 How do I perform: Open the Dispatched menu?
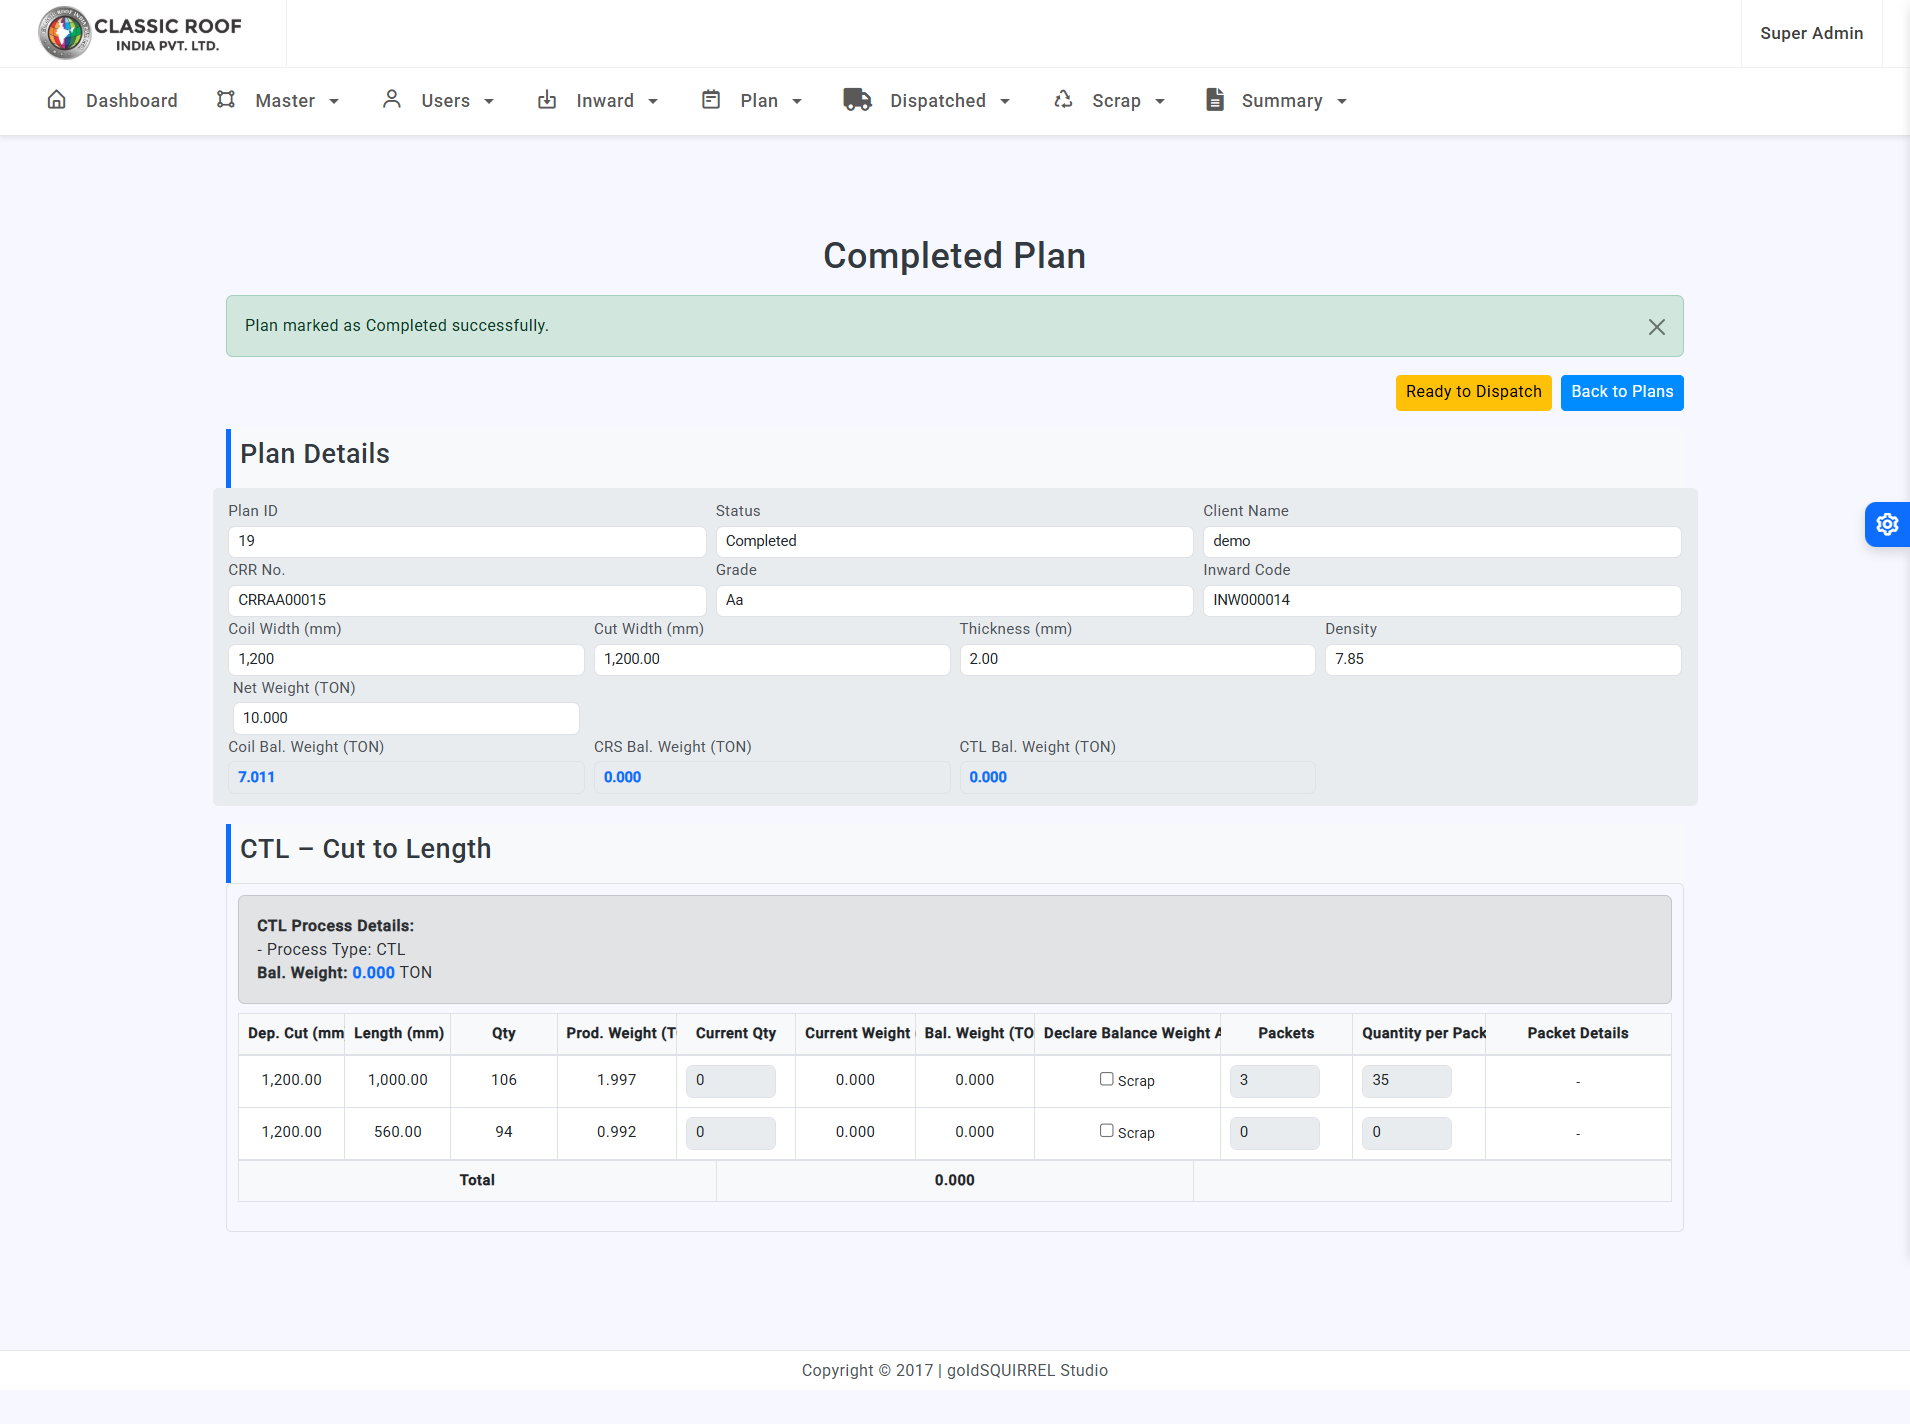pos(938,101)
